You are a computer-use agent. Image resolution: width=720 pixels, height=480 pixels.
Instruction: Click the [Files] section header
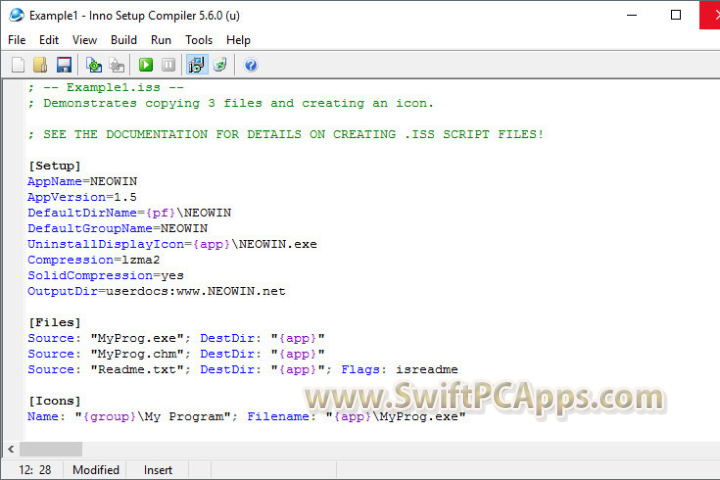54,322
